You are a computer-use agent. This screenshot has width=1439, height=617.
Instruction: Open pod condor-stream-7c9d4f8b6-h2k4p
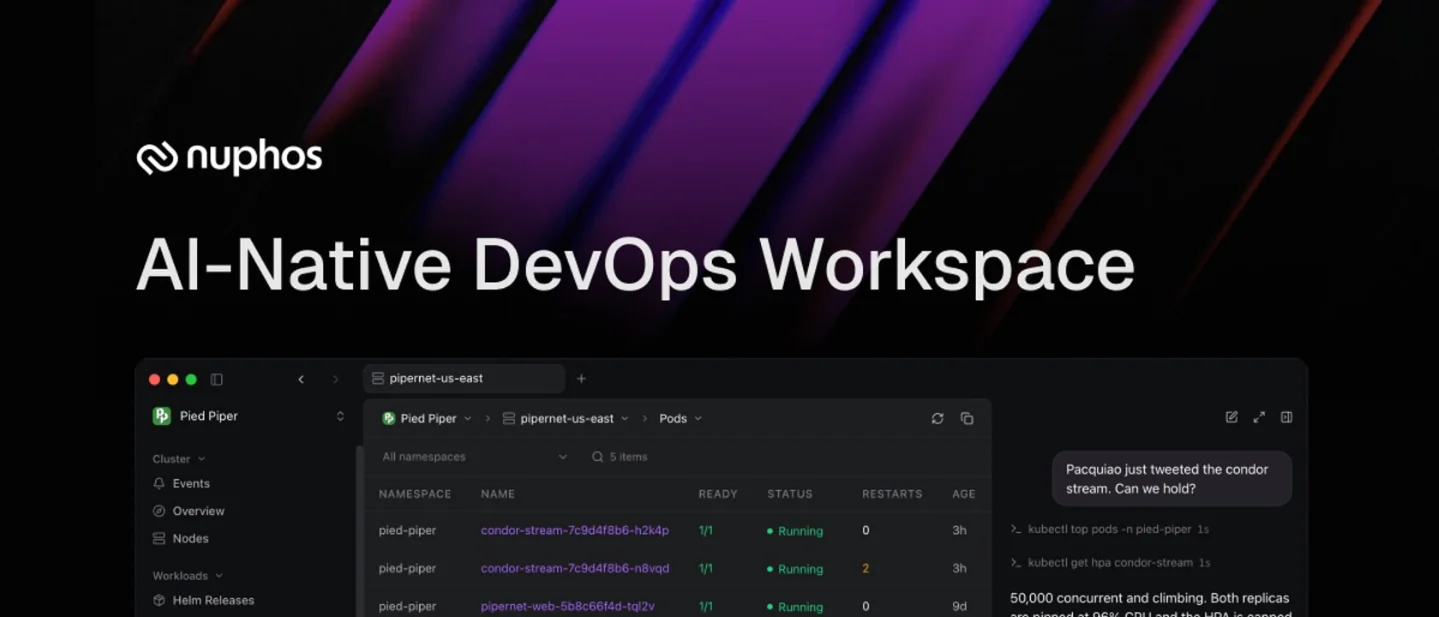[x=575, y=531]
